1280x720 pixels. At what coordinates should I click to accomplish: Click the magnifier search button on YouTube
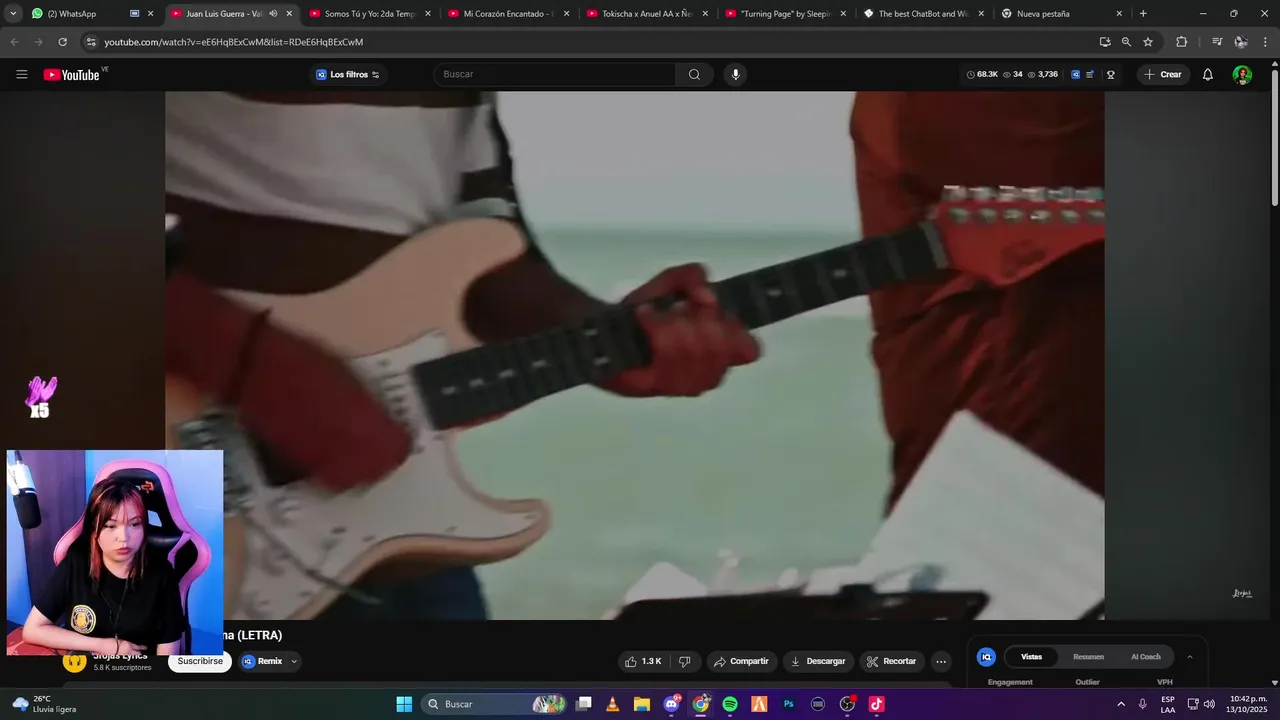tap(694, 75)
